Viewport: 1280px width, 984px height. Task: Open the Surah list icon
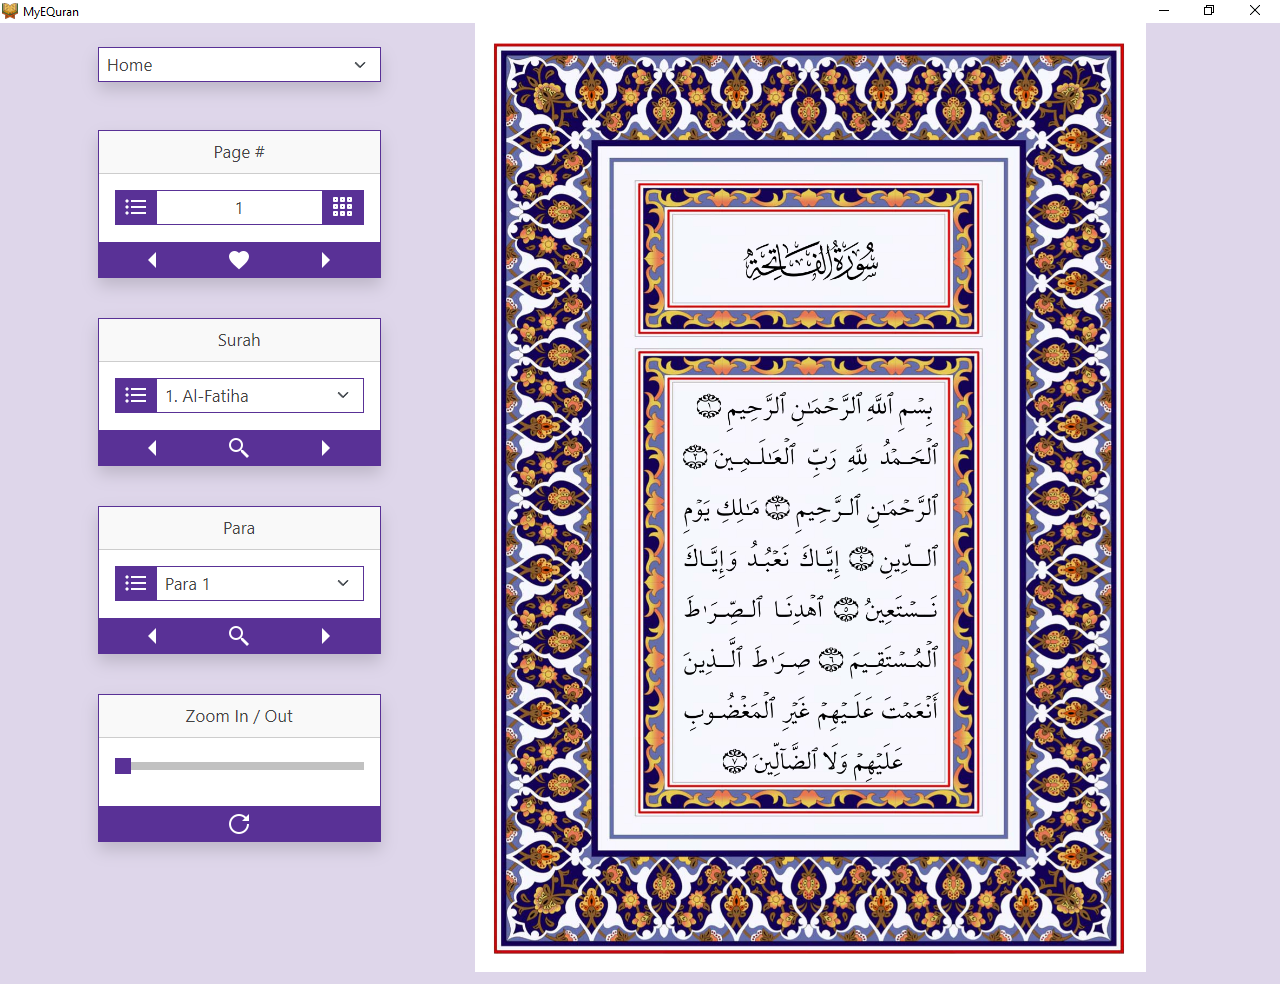[x=136, y=395]
